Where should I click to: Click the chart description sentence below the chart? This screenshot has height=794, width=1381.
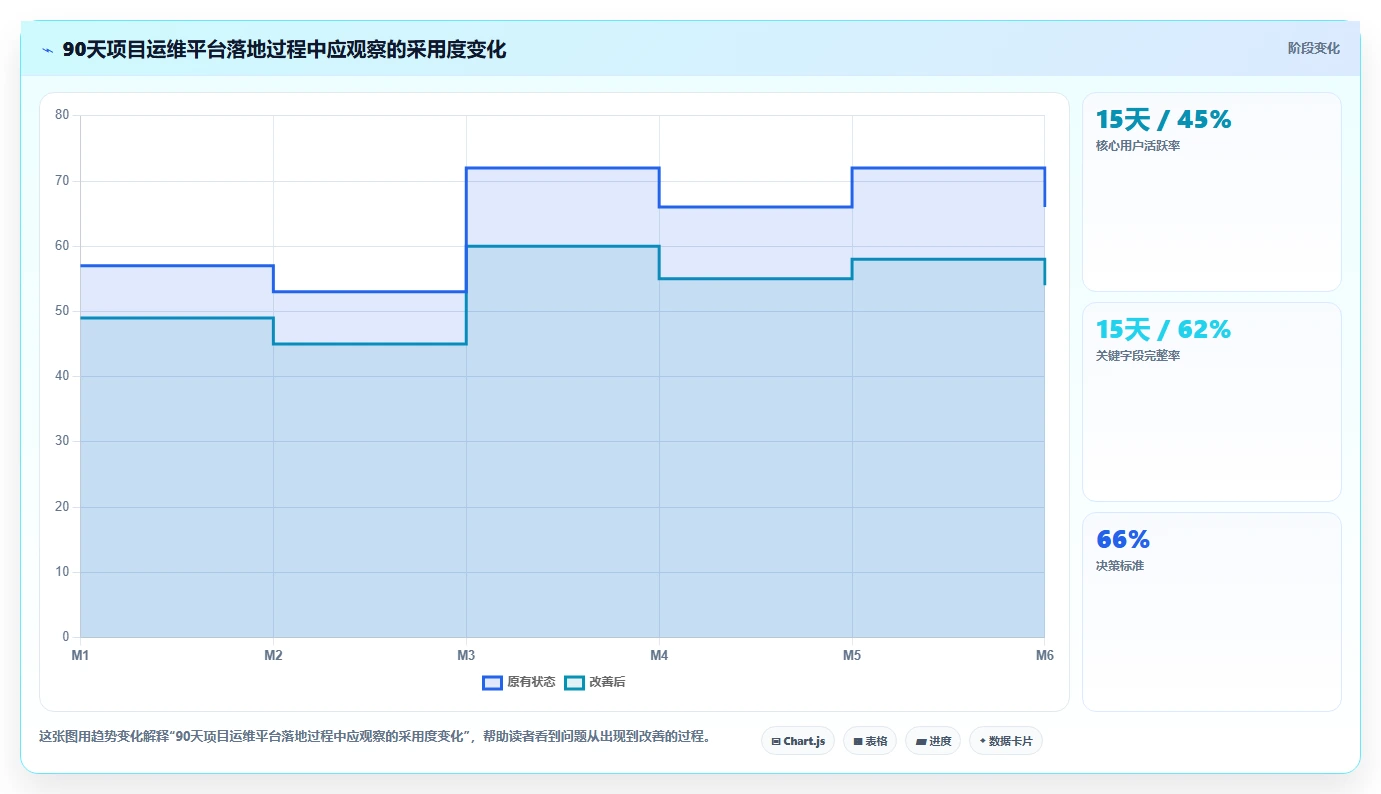click(375, 737)
